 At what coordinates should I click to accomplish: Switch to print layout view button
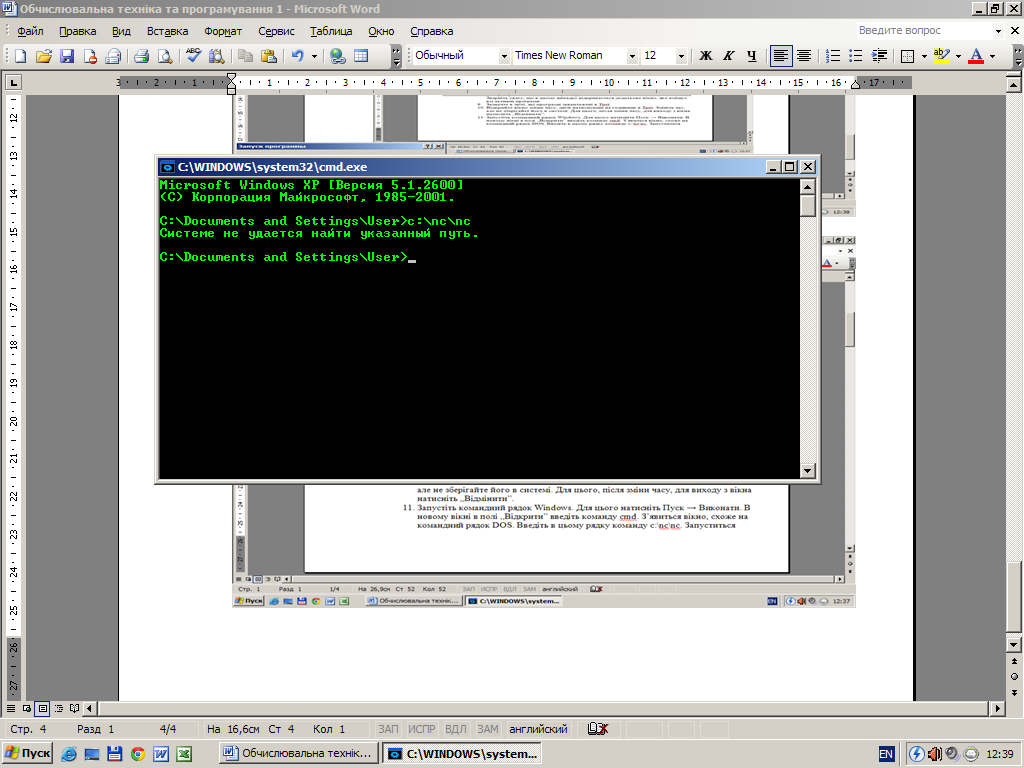pyautogui.click(x=42, y=708)
